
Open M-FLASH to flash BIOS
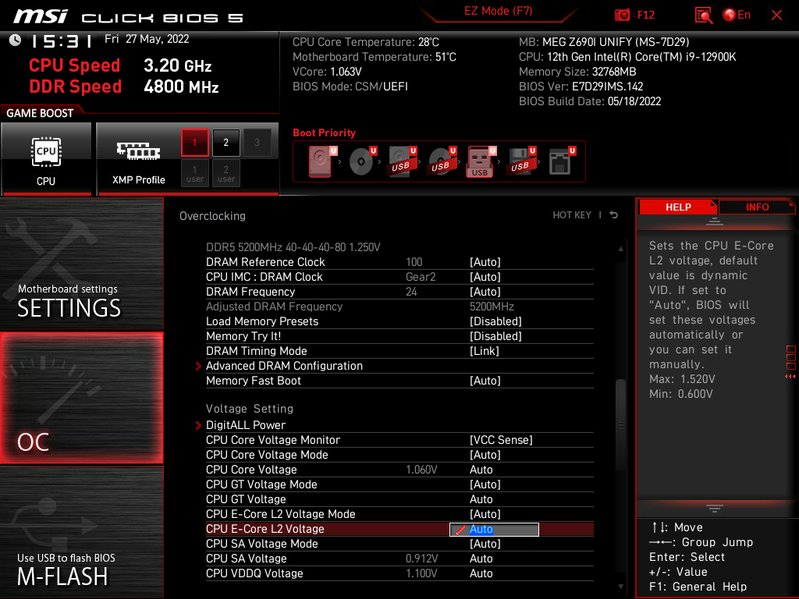[x=82, y=532]
